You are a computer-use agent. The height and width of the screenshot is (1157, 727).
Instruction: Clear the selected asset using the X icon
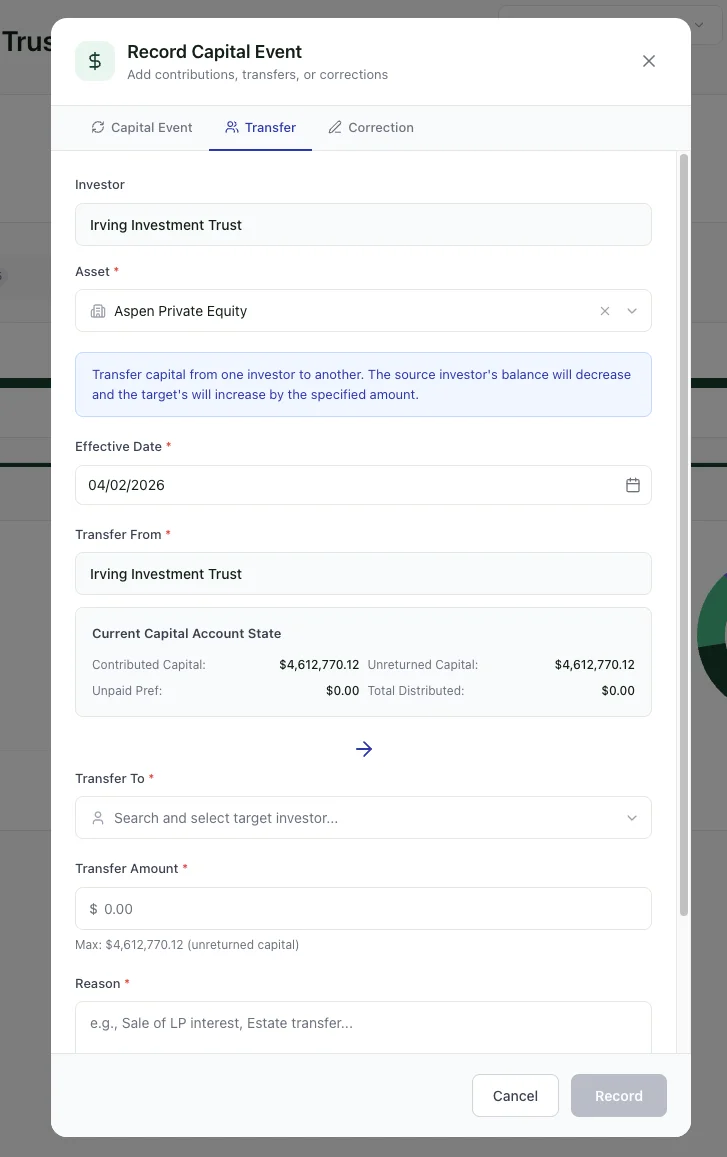click(x=604, y=311)
